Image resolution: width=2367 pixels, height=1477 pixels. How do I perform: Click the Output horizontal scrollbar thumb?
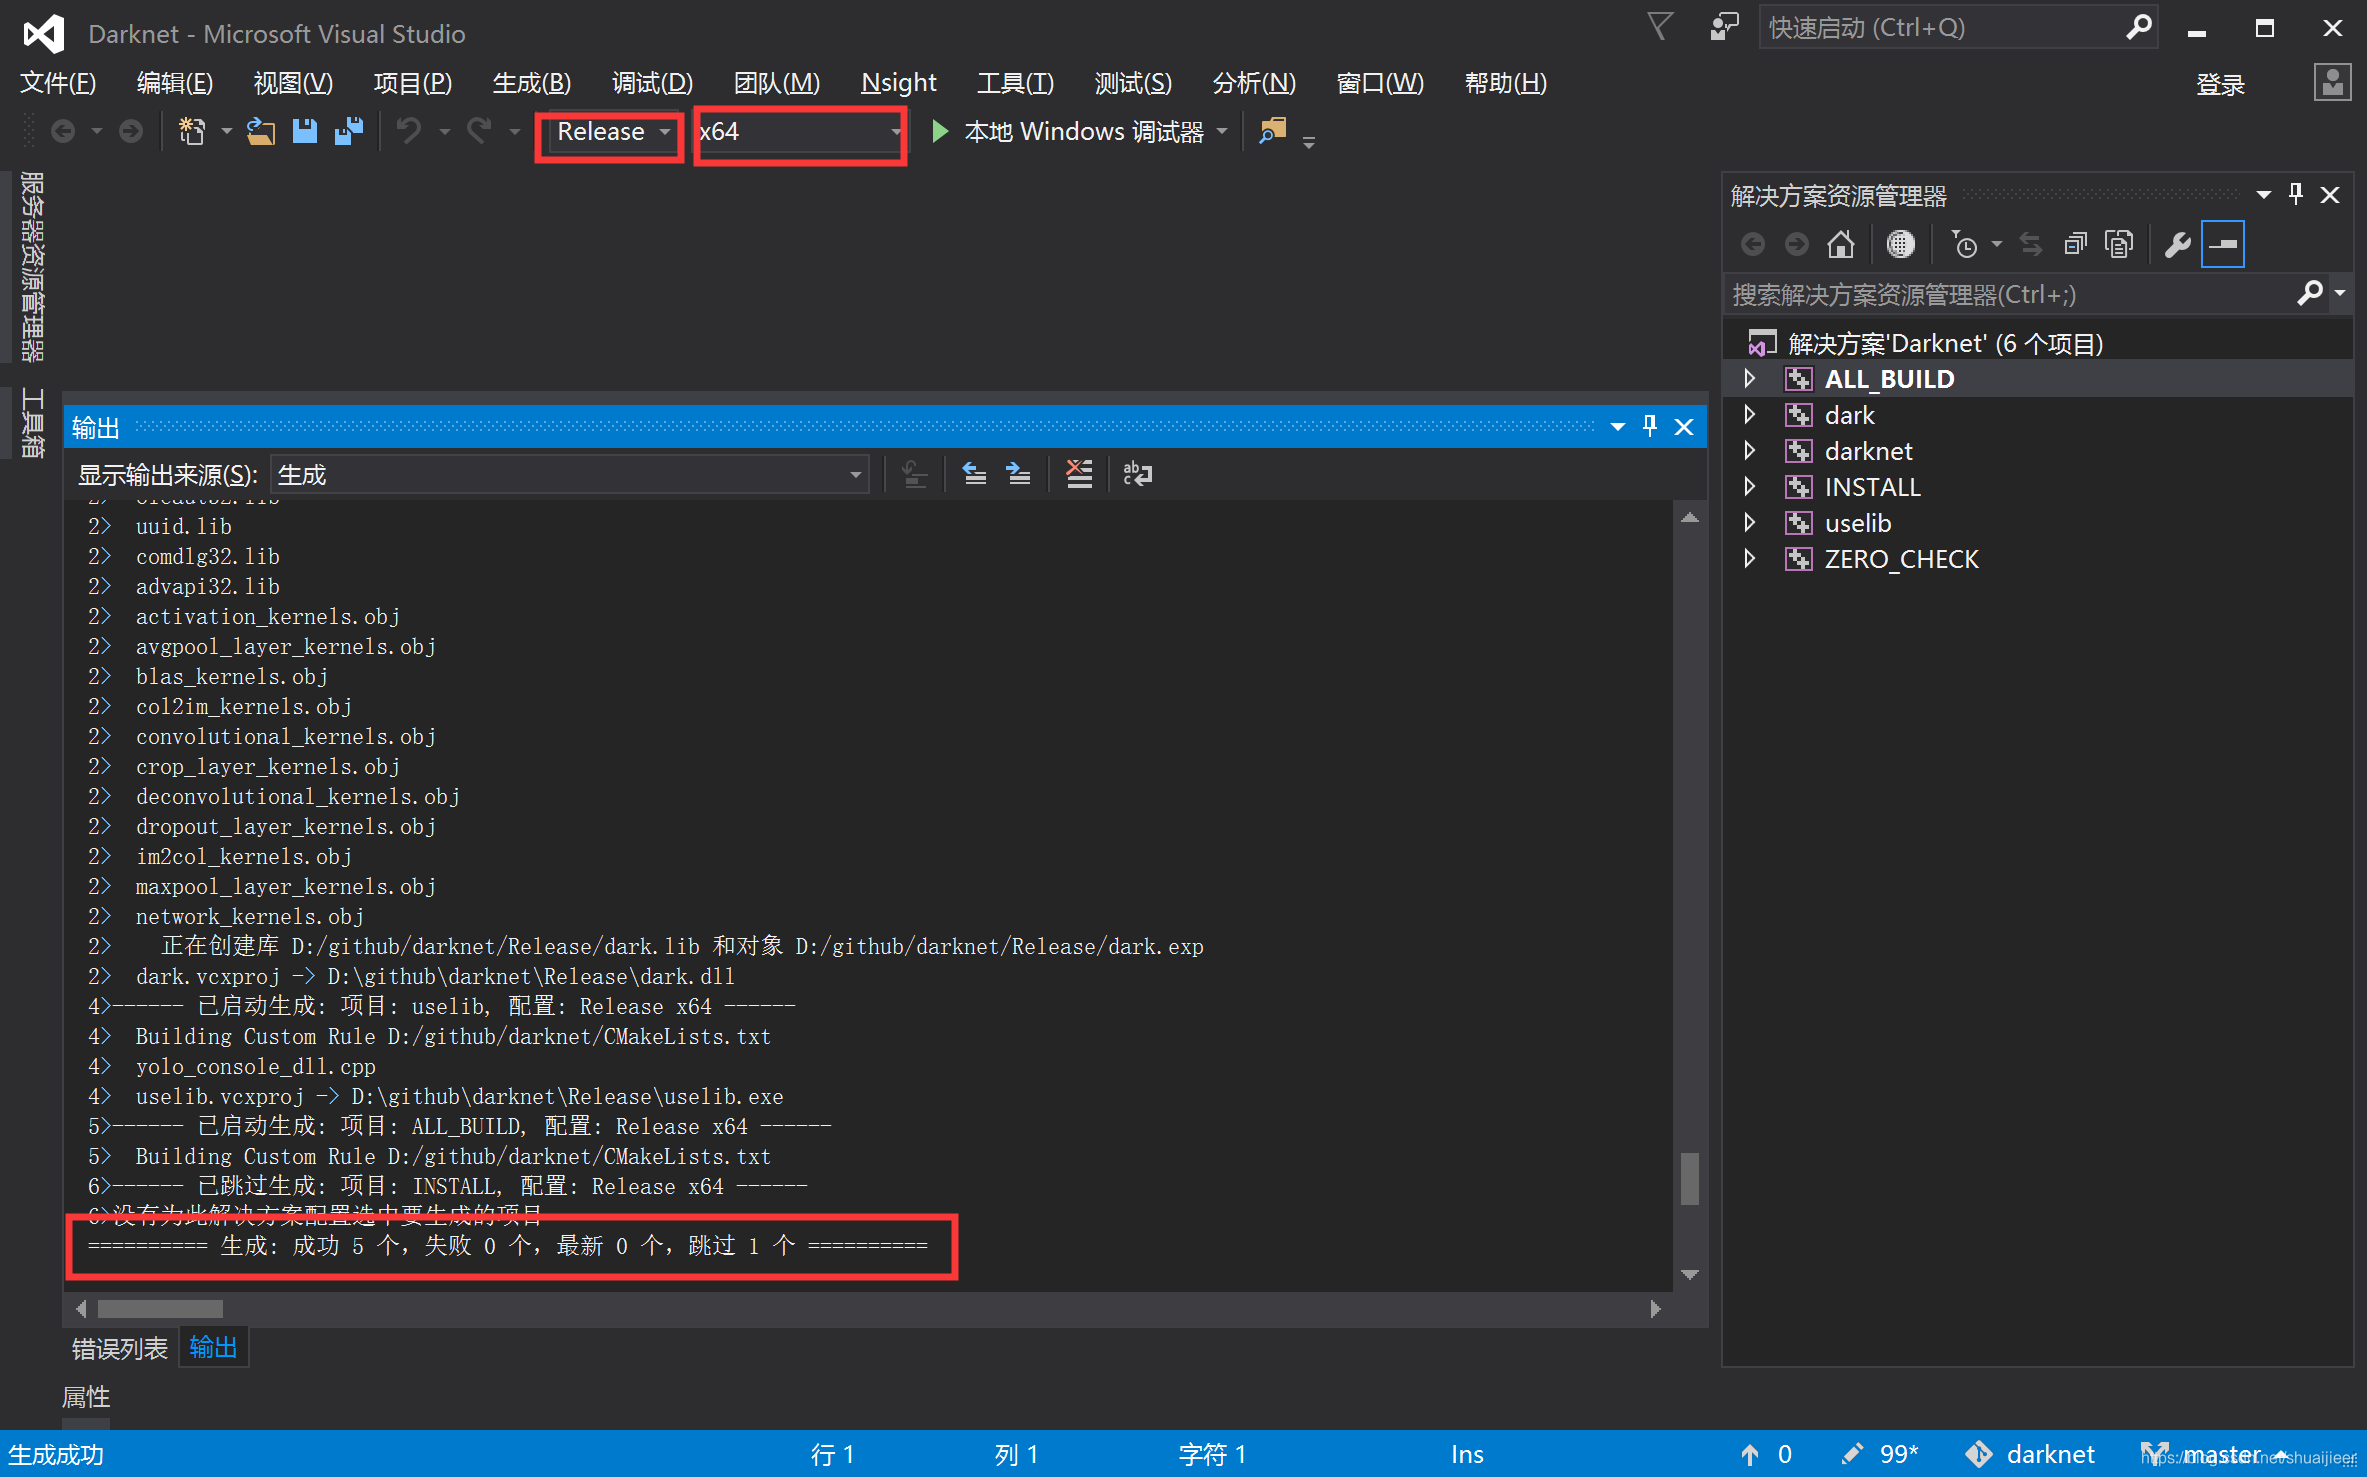coord(160,1309)
